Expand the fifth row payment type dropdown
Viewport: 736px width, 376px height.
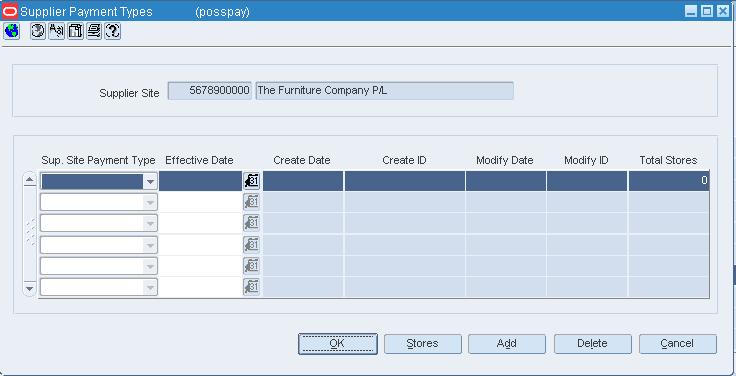click(x=150, y=267)
